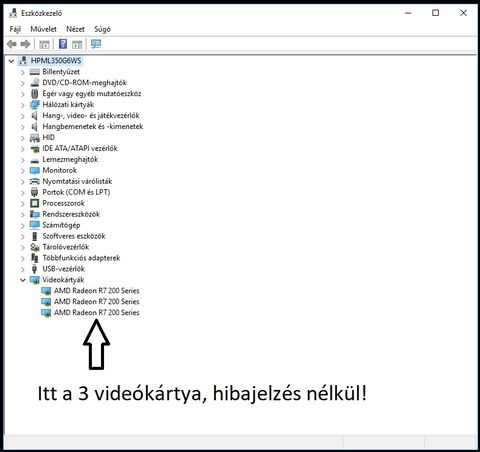
Task: Click the Hálózati kártyák network icon
Action: (x=35, y=105)
